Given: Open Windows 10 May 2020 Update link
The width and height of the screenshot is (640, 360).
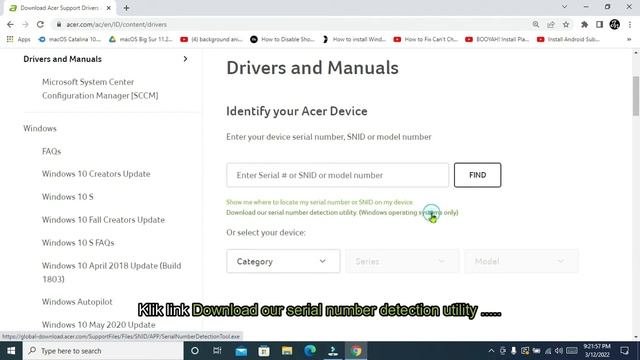Looking at the screenshot, I should [98, 324].
